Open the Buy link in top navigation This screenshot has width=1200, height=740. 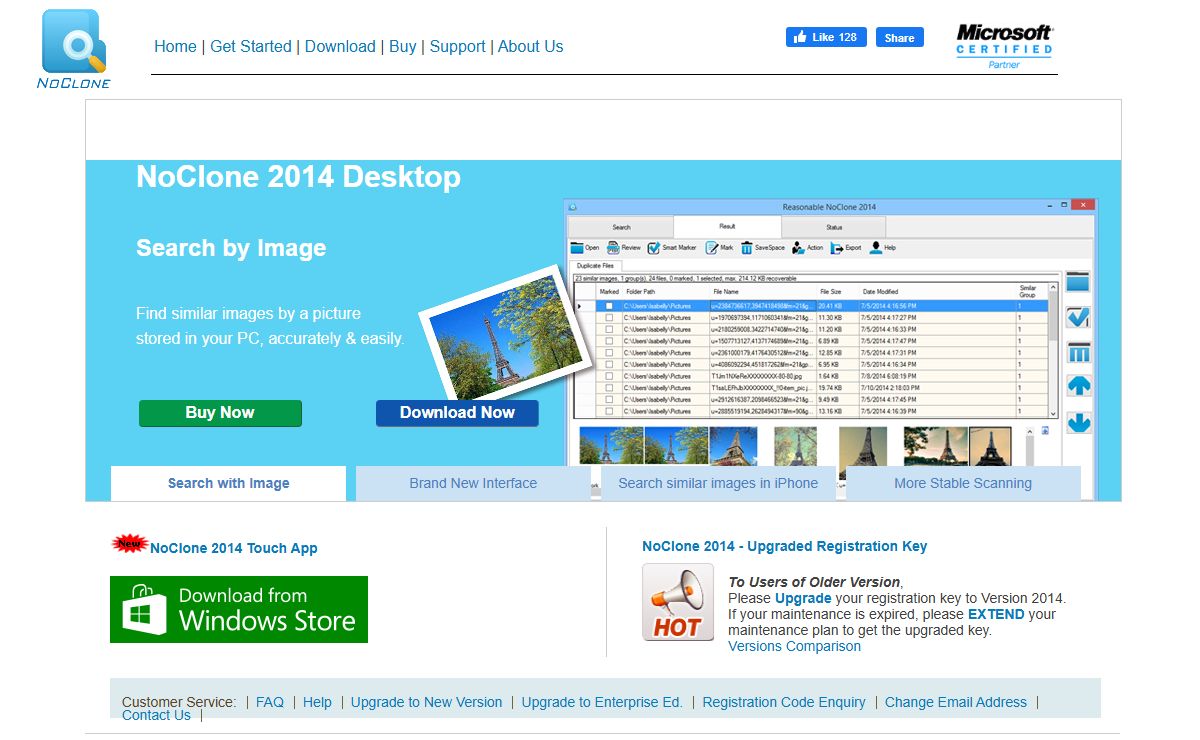(x=403, y=46)
